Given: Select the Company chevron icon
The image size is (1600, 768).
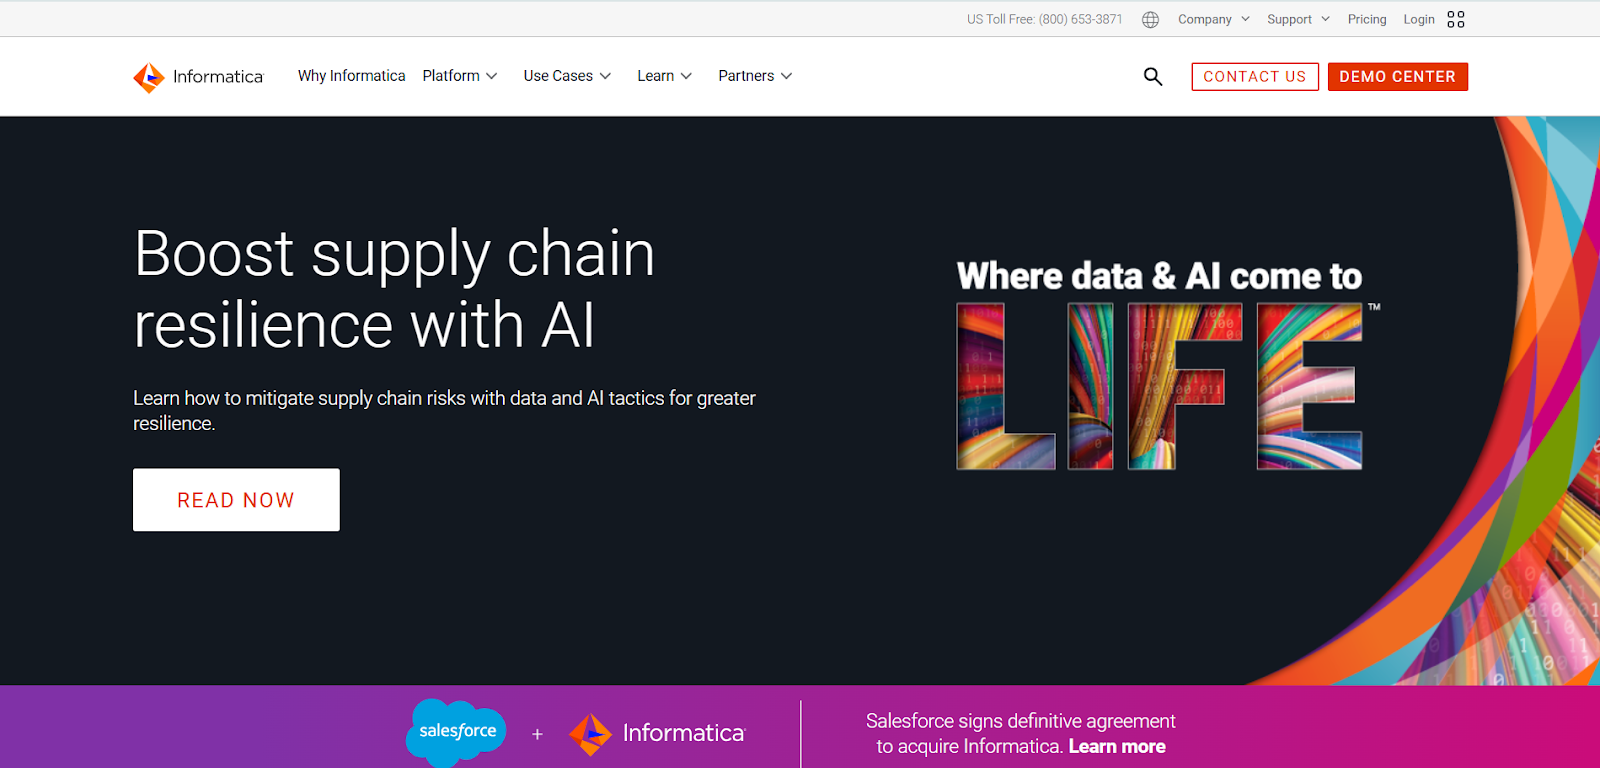Looking at the screenshot, I should pos(1245,19).
